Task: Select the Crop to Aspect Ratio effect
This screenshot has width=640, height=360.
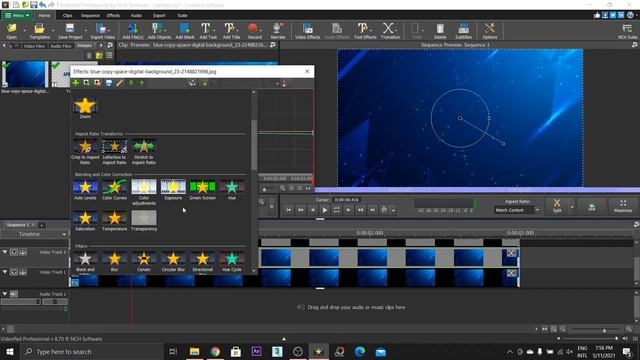Action: pyautogui.click(x=85, y=151)
